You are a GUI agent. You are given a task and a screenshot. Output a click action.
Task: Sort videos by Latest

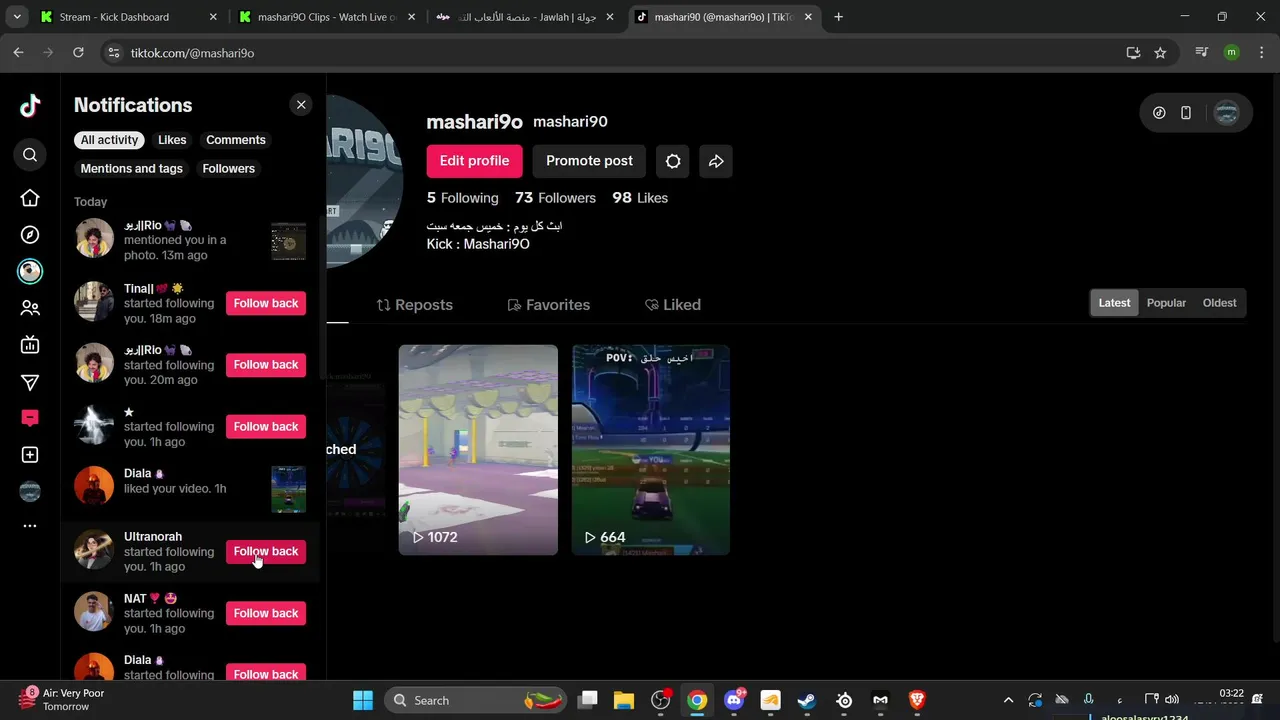(1114, 303)
